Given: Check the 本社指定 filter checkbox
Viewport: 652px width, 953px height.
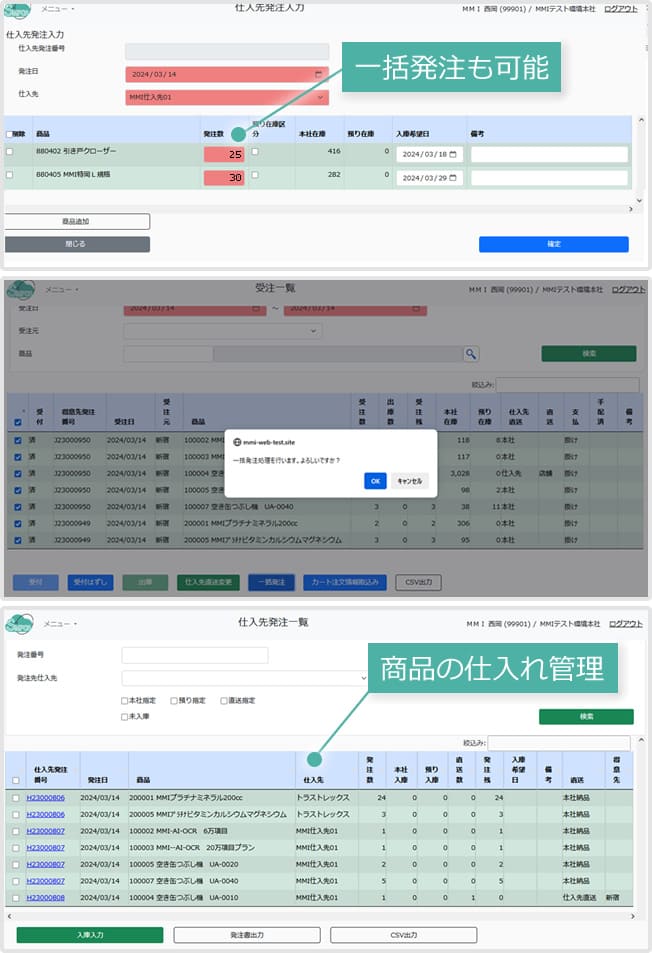Looking at the screenshot, I should (x=125, y=701).
